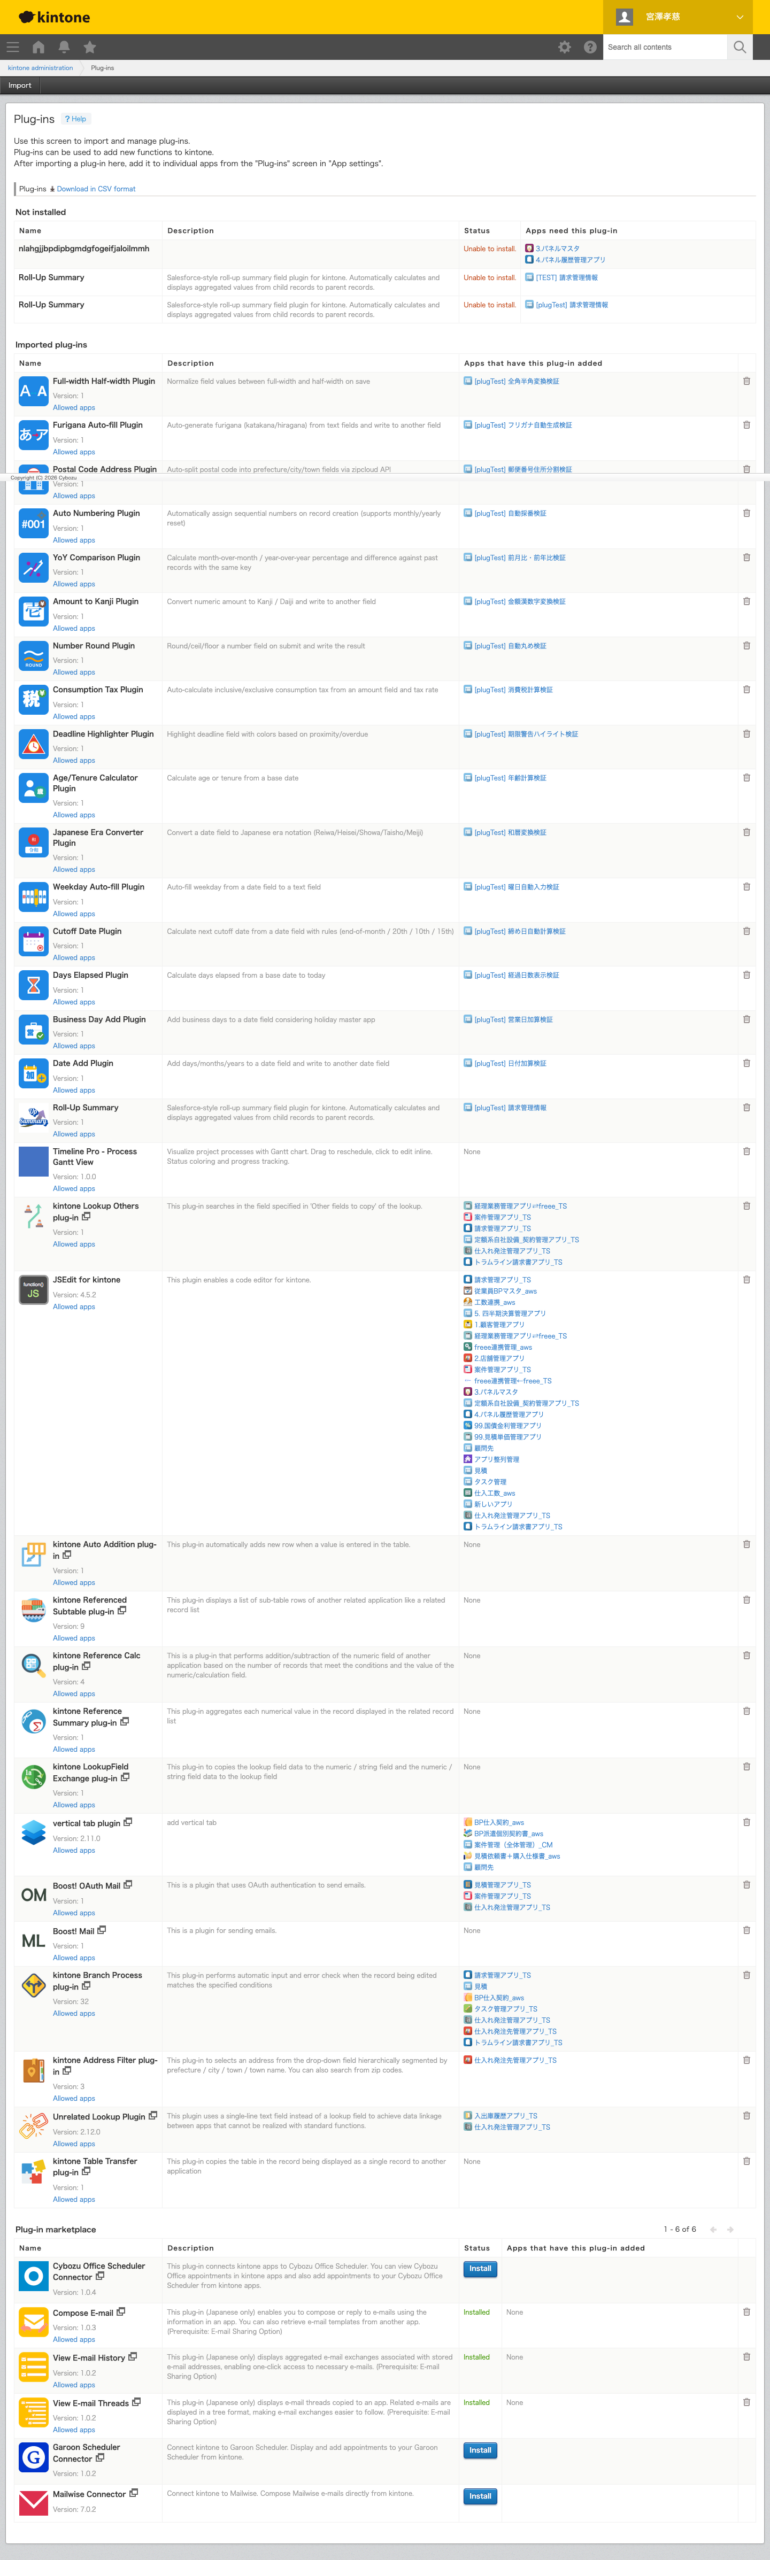Open the settings gear in header
The width and height of the screenshot is (770, 2560).
tap(564, 47)
